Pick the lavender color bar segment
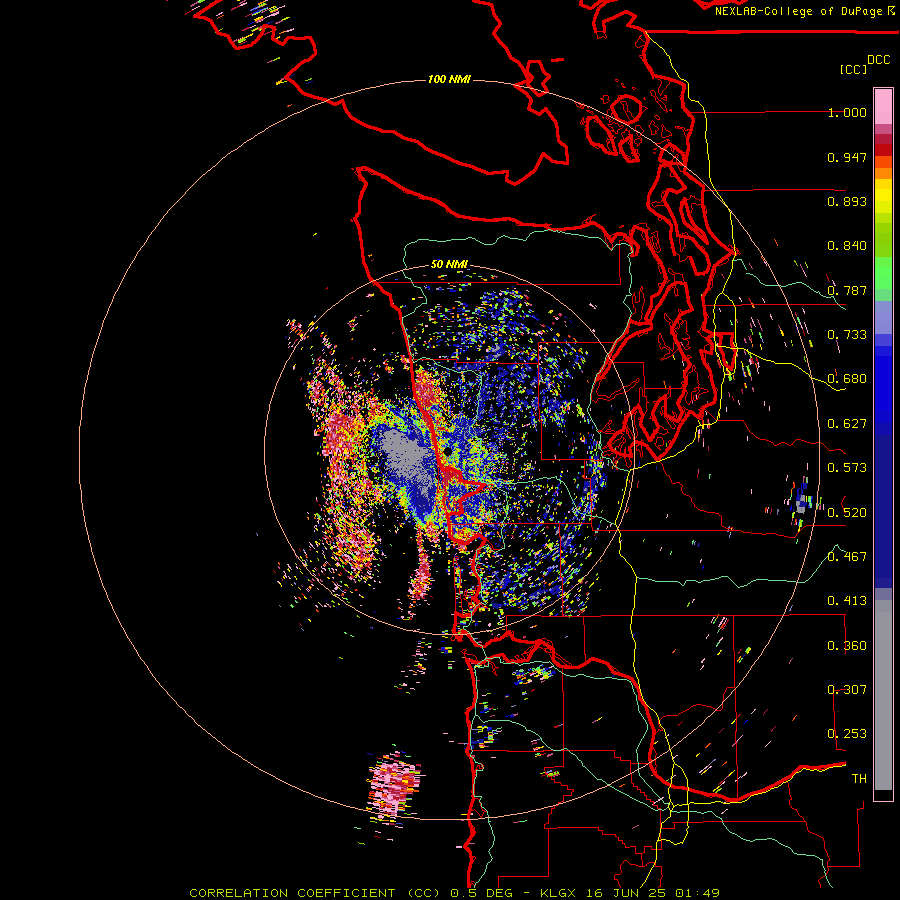The image size is (900, 900). pyautogui.click(x=883, y=317)
